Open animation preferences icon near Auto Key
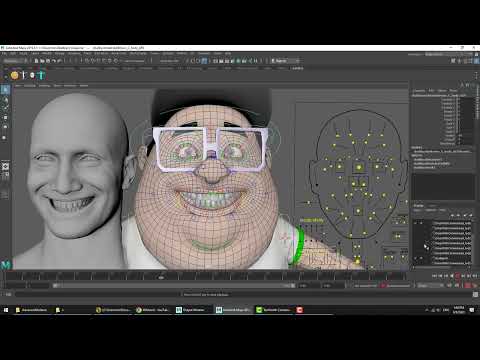Screen dimensions: 480x360 click(x=475, y=286)
